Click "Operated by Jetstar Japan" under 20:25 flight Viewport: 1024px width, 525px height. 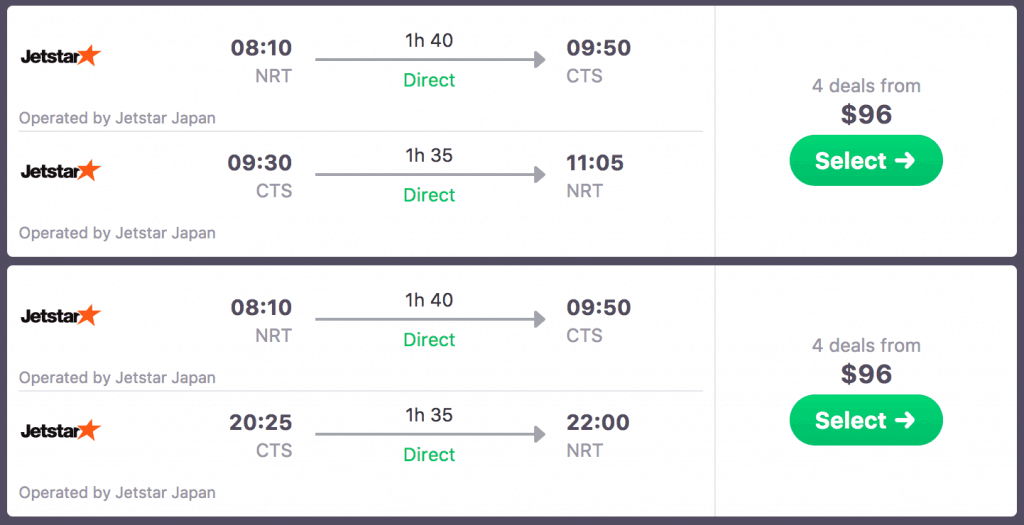pyautogui.click(x=117, y=493)
